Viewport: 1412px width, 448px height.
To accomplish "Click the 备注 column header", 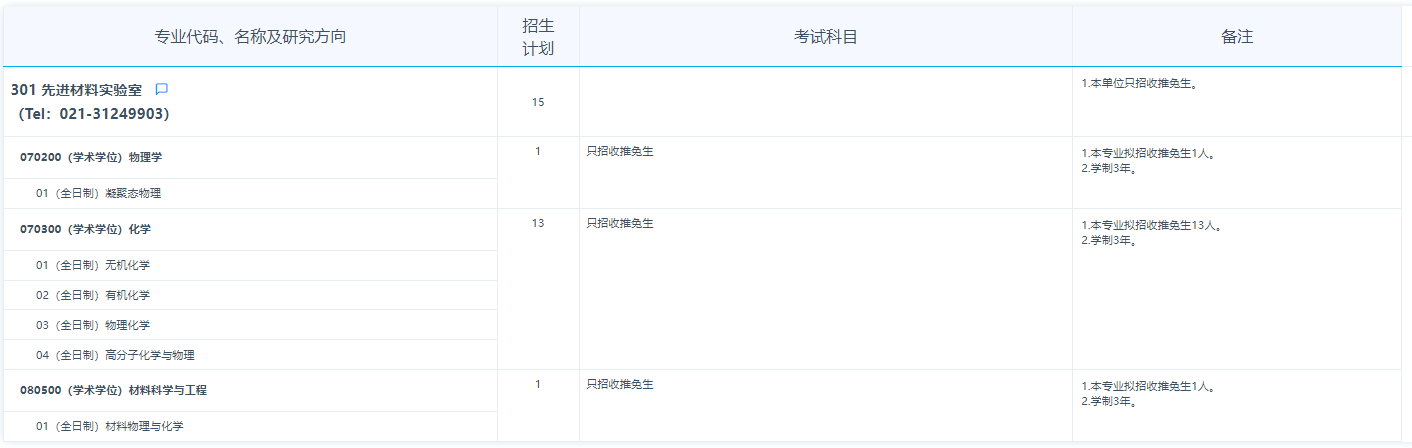I will coord(1237,37).
